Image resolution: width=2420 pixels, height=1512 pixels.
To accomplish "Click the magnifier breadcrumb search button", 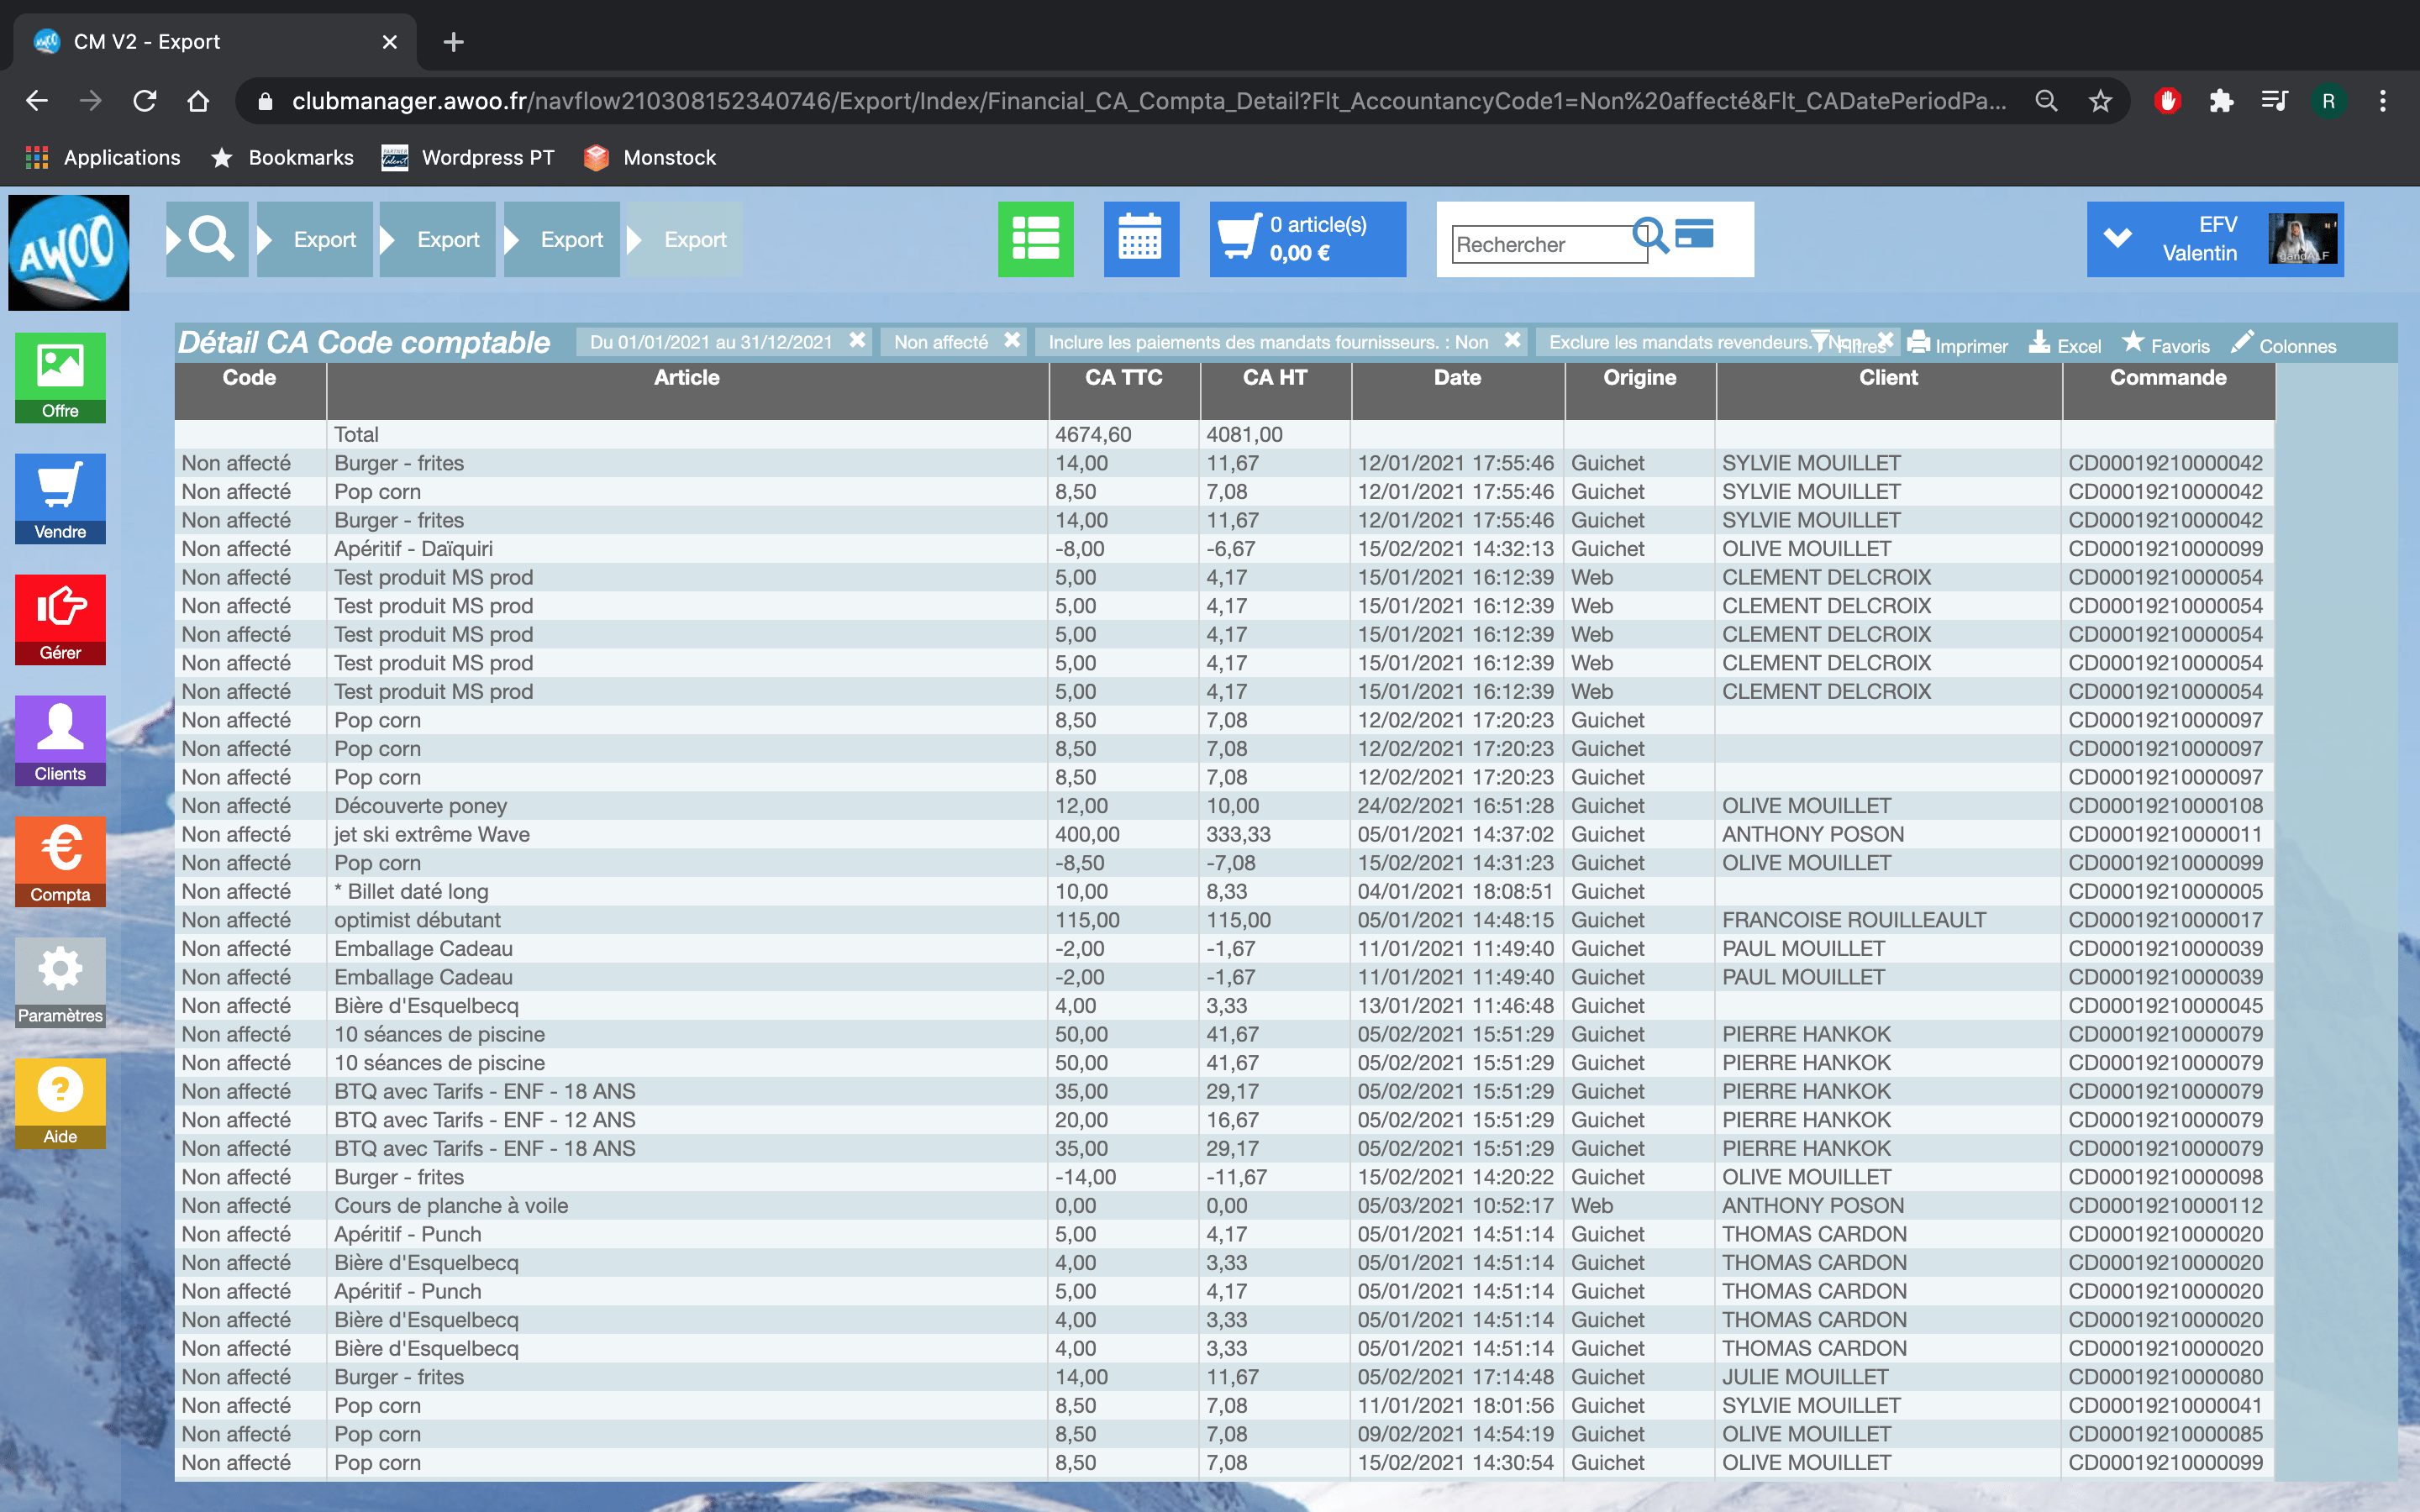I will (207, 239).
